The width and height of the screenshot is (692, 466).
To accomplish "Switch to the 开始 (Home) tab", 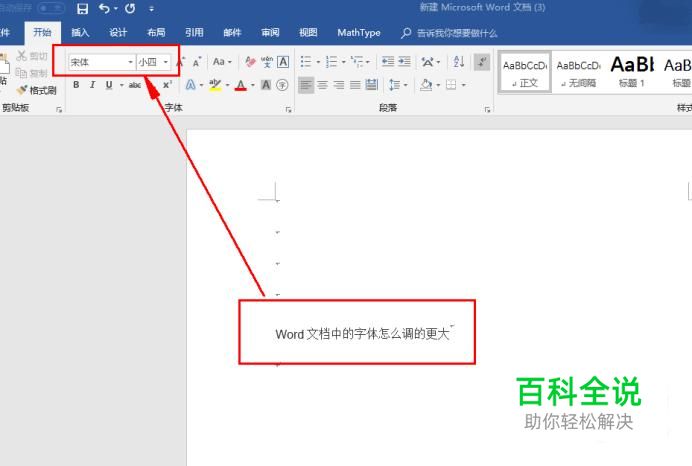I will pos(42,32).
